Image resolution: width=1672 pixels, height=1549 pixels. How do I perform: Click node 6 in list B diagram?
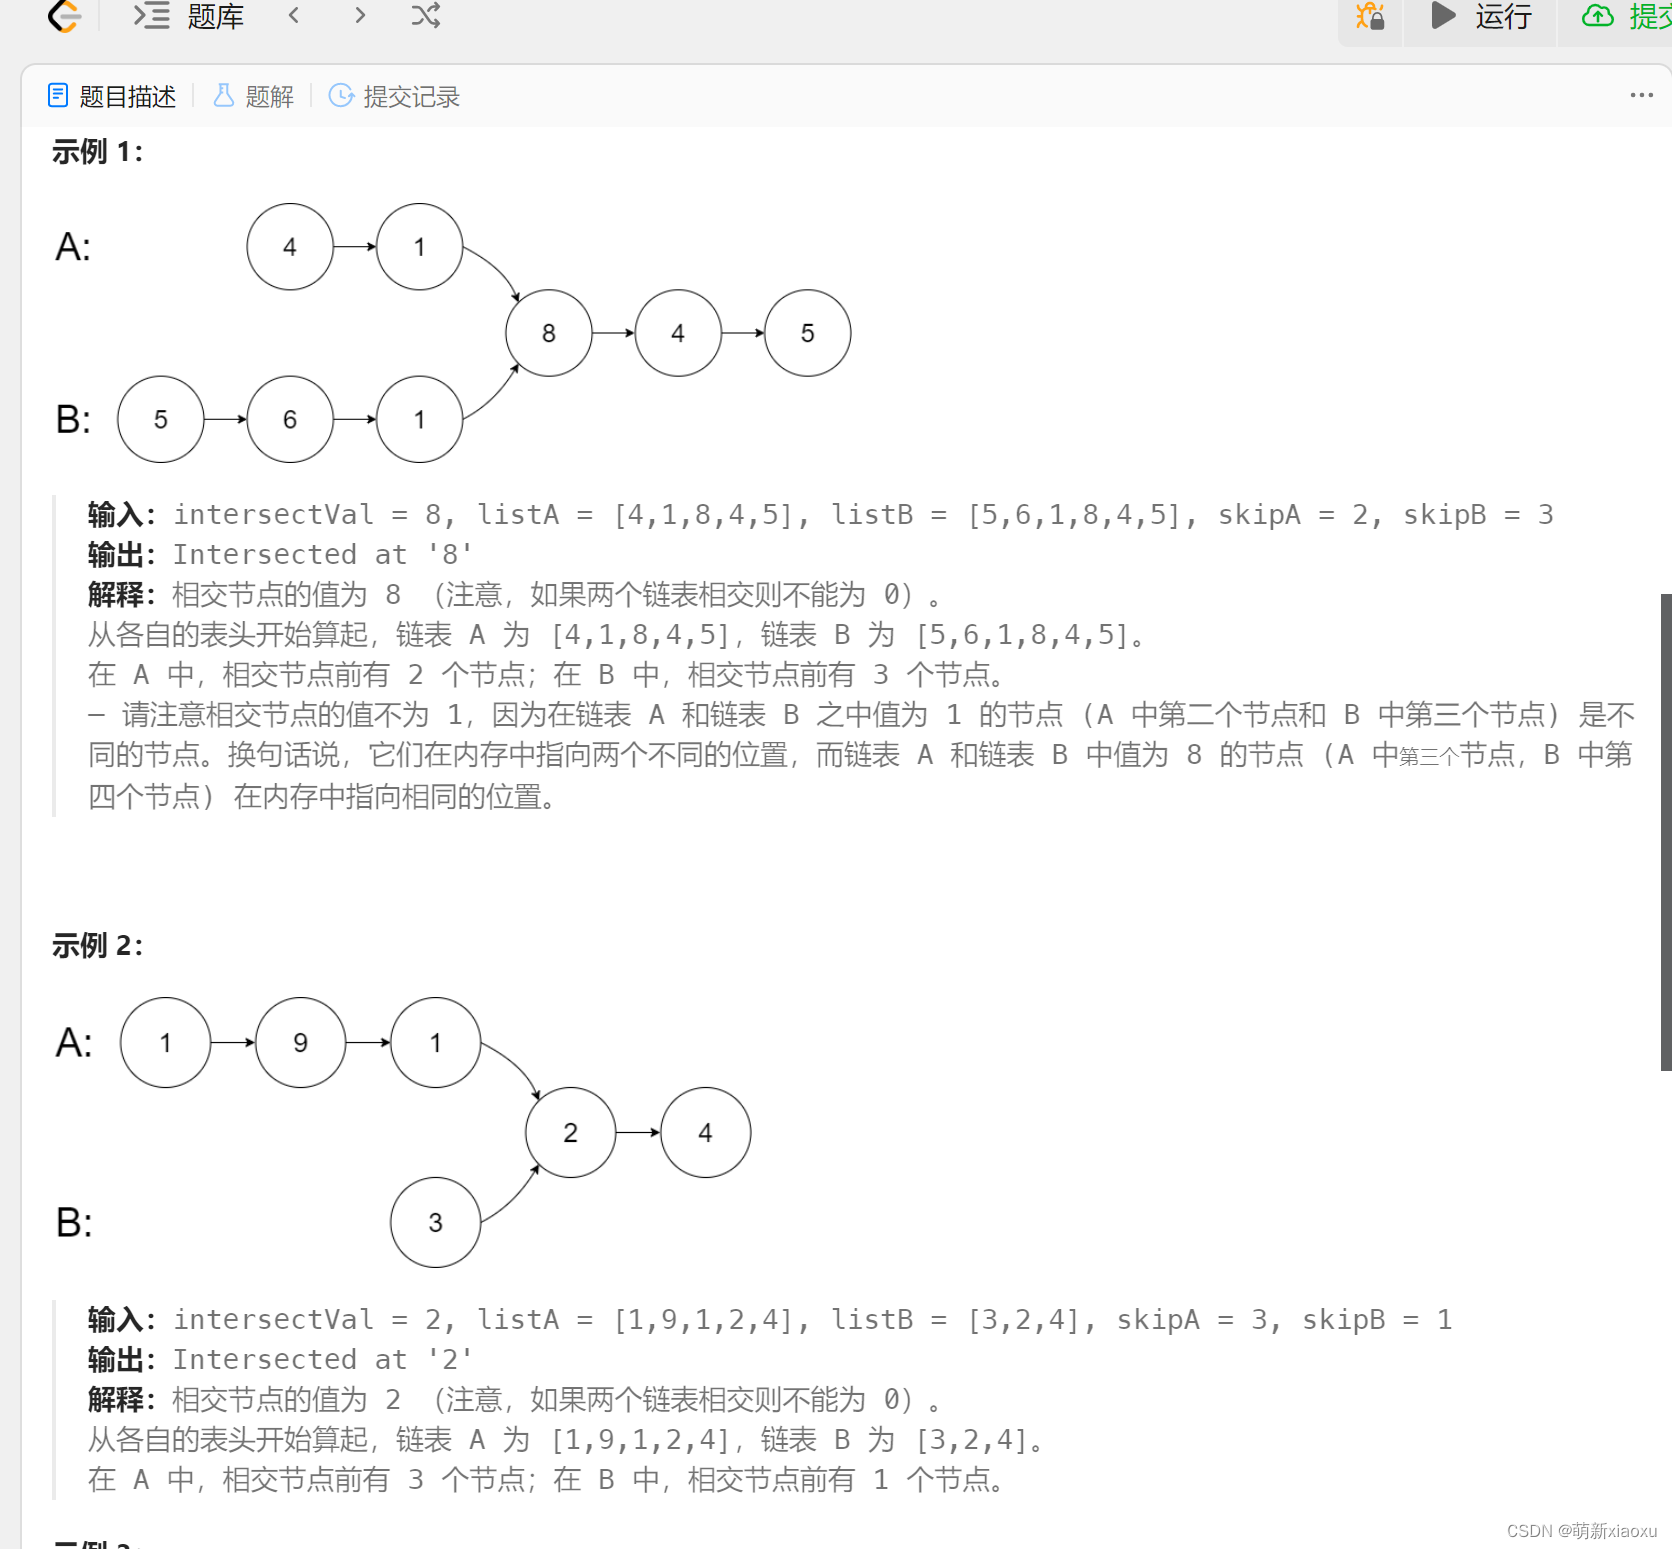click(x=290, y=419)
